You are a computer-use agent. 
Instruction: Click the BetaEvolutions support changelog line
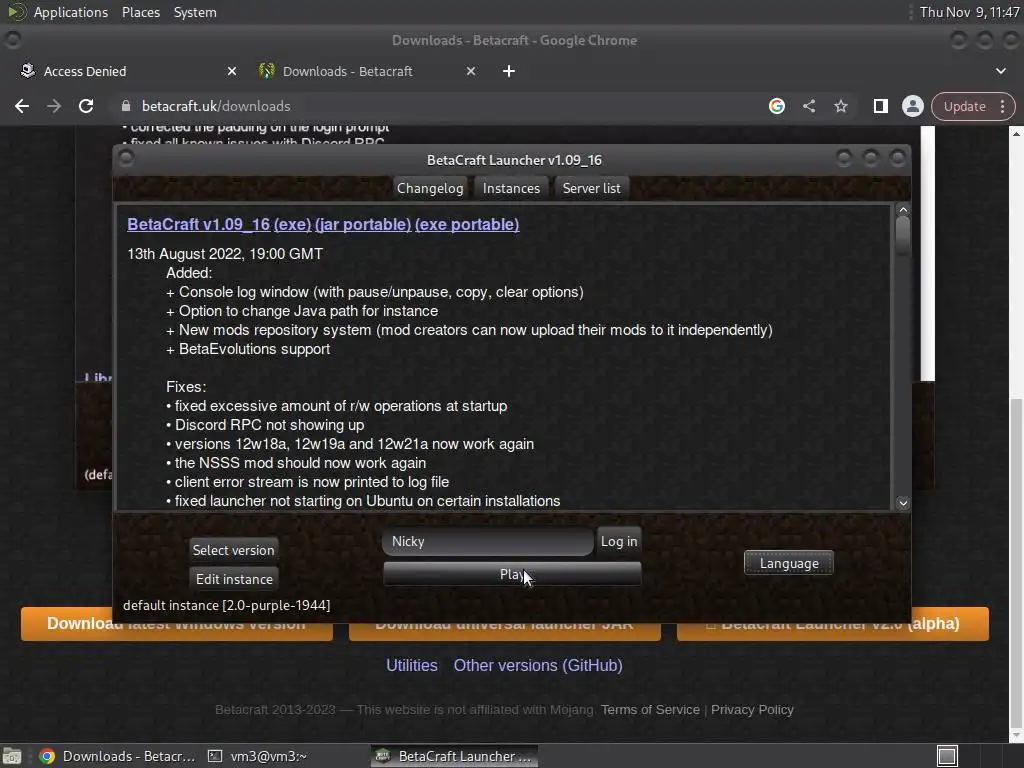248,349
